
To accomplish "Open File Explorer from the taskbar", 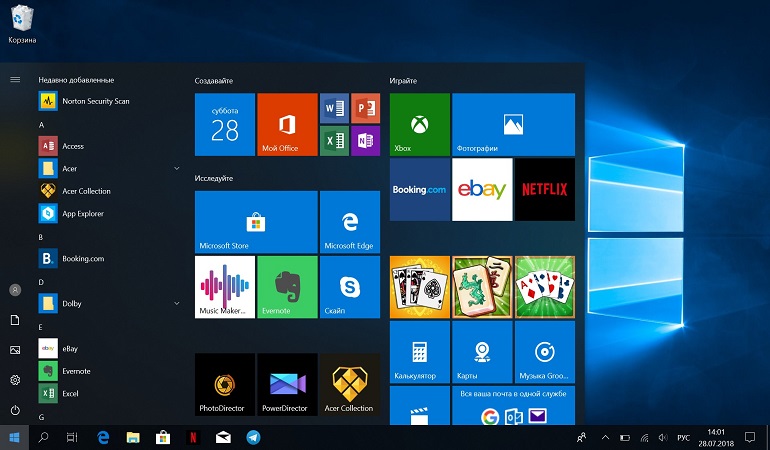I will (133, 437).
